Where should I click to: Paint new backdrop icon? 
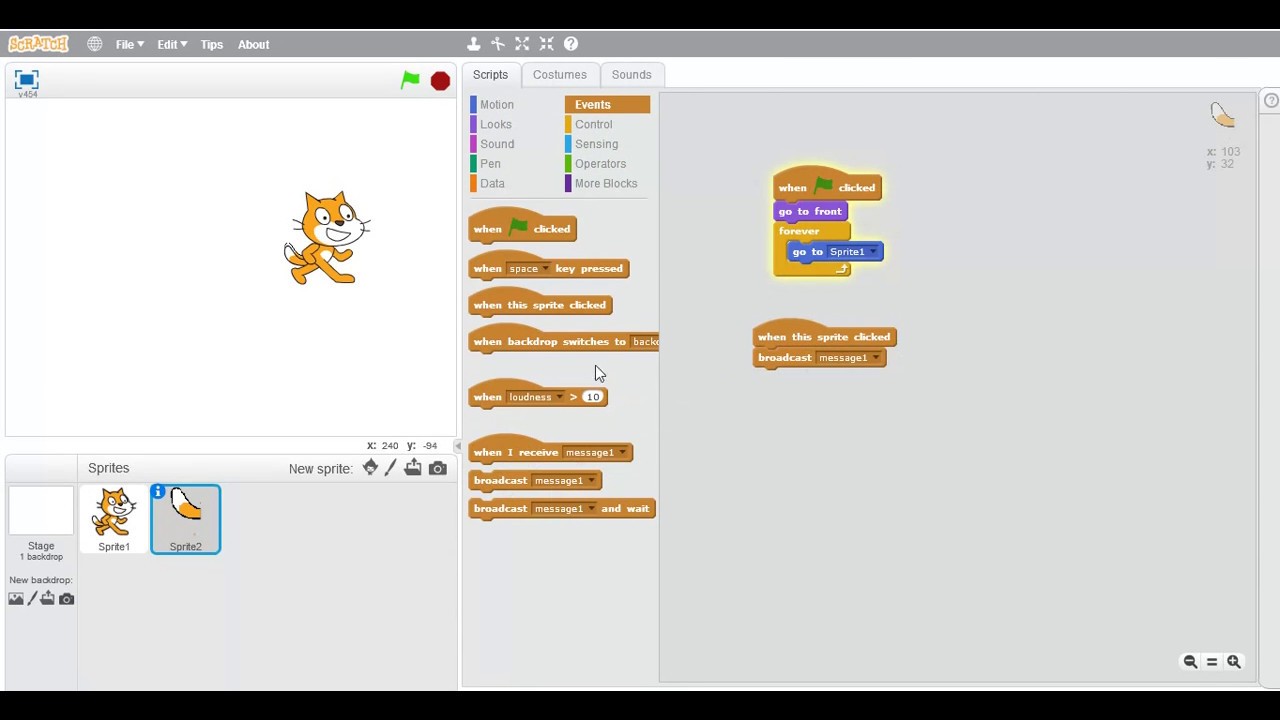pyautogui.click(x=32, y=598)
